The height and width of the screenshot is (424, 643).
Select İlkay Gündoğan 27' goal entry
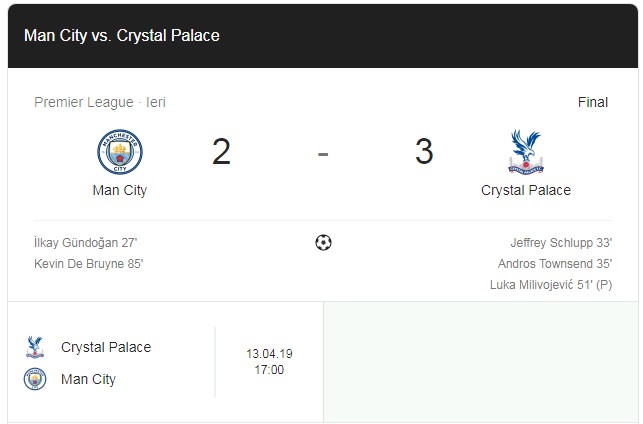pyautogui.click(x=86, y=242)
